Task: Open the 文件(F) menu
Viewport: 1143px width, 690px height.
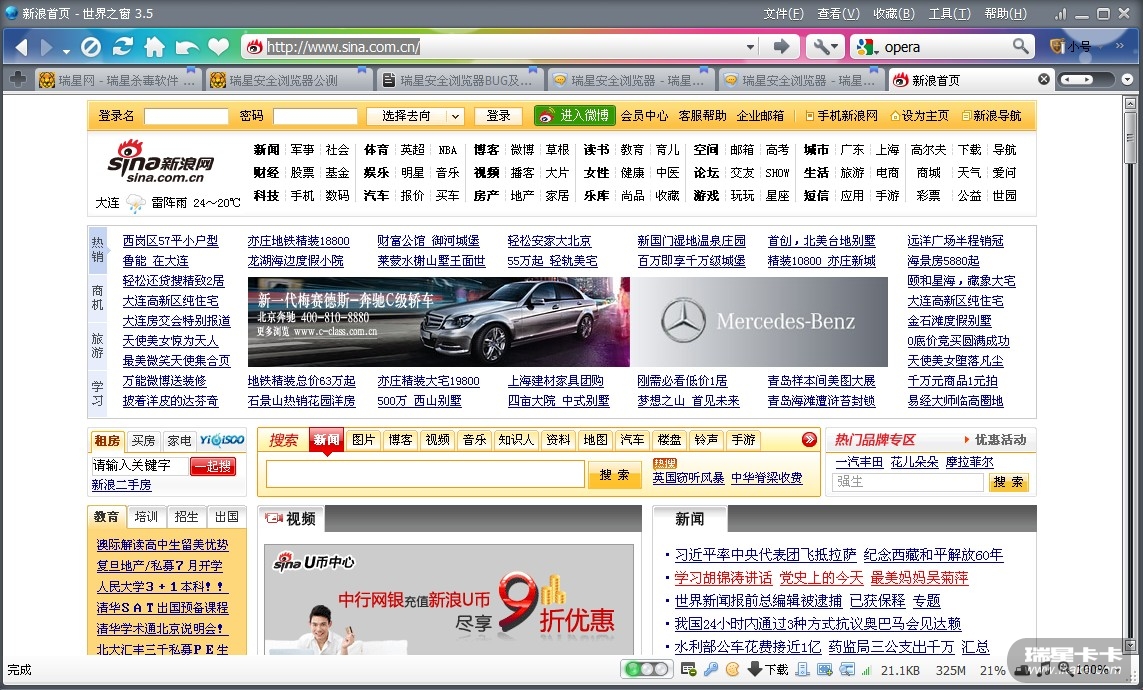Action: tap(784, 14)
